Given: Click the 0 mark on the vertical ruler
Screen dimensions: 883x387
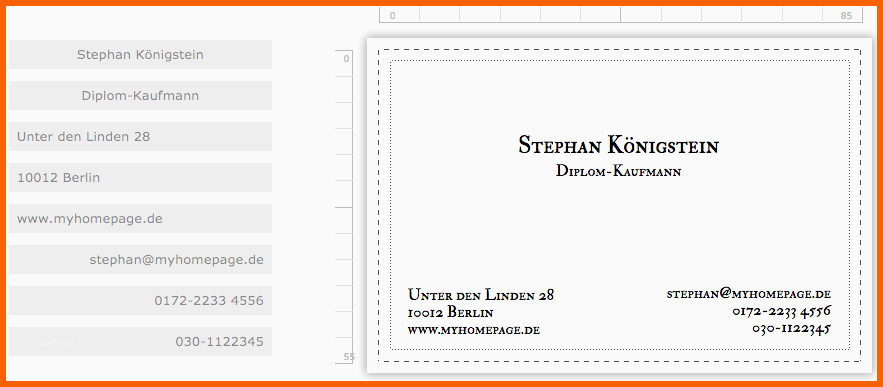Looking at the screenshot, I should pyautogui.click(x=346, y=59).
